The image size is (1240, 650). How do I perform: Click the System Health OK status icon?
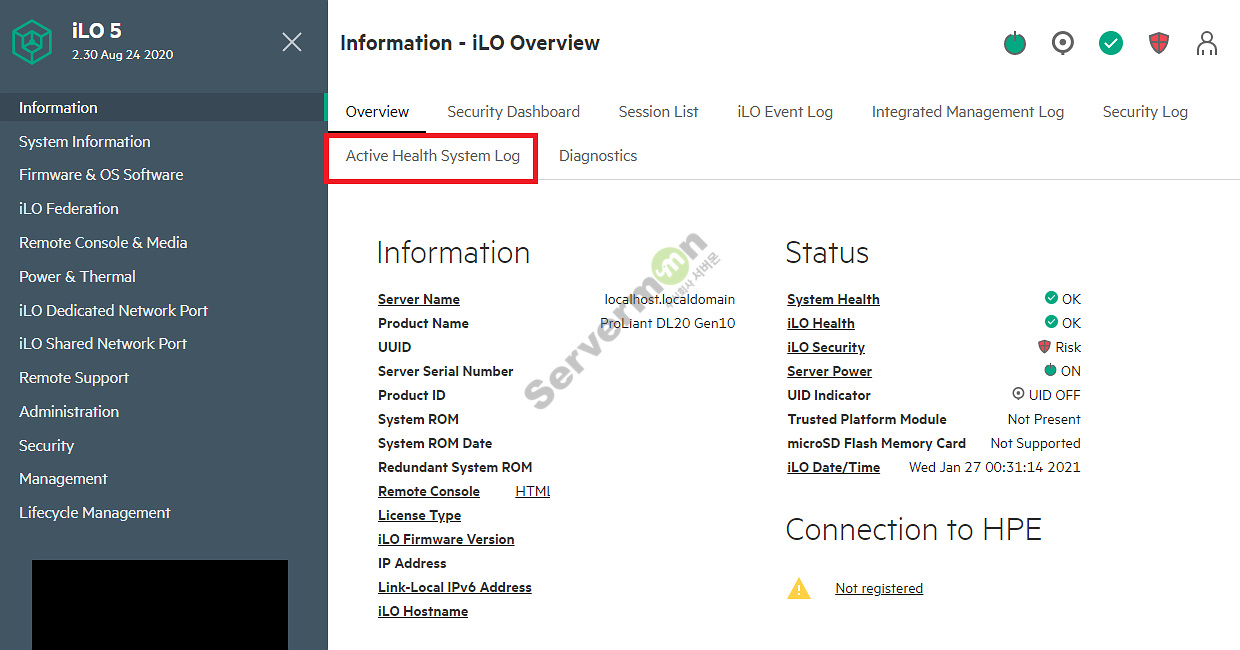(1051, 298)
